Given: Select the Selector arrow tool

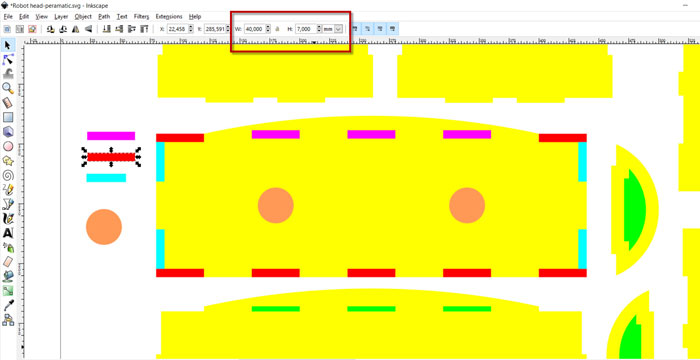Looking at the screenshot, I should 8,45.
